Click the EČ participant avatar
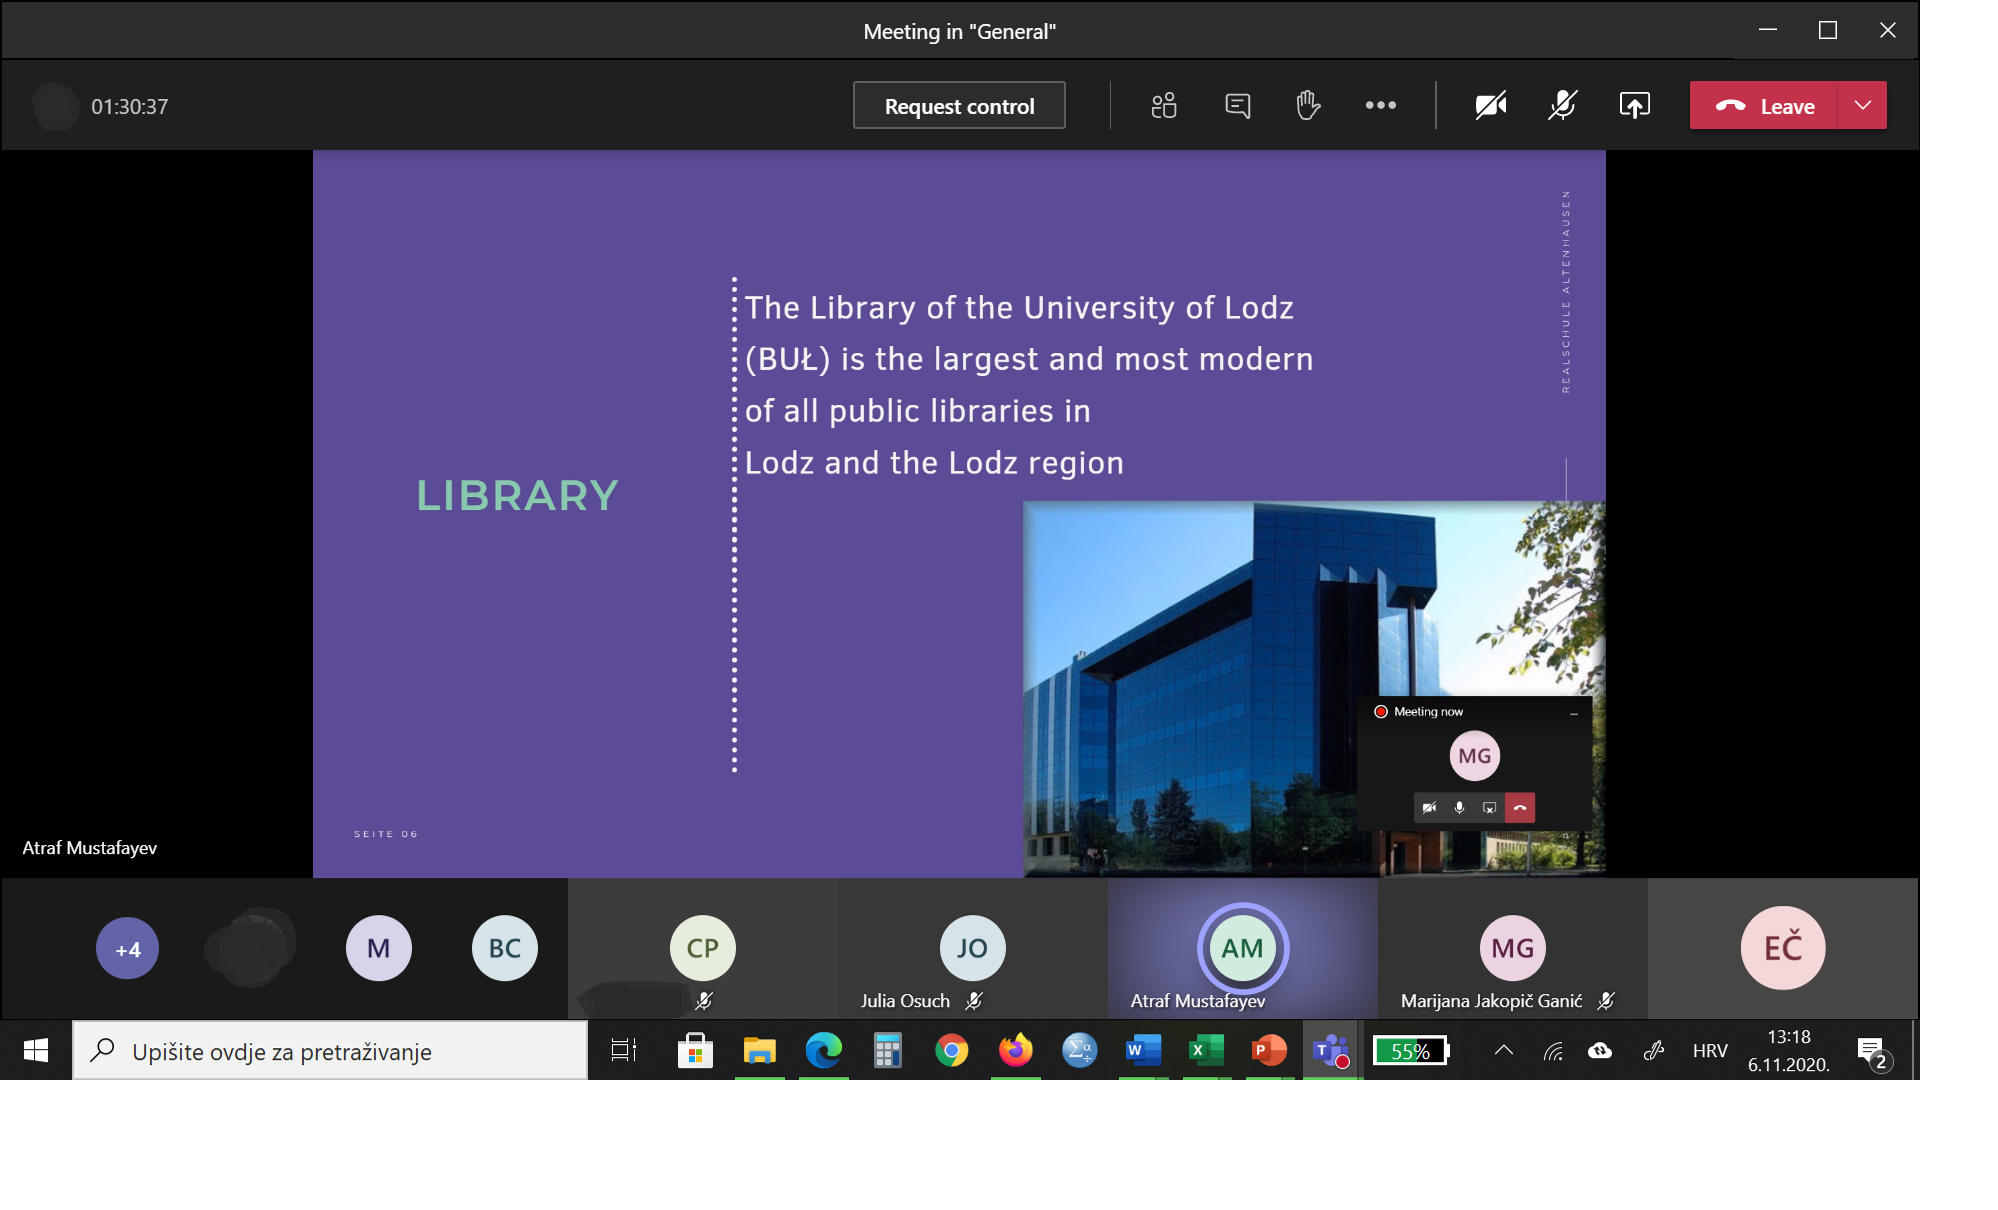1998x1210 pixels. tap(1782, 948)
